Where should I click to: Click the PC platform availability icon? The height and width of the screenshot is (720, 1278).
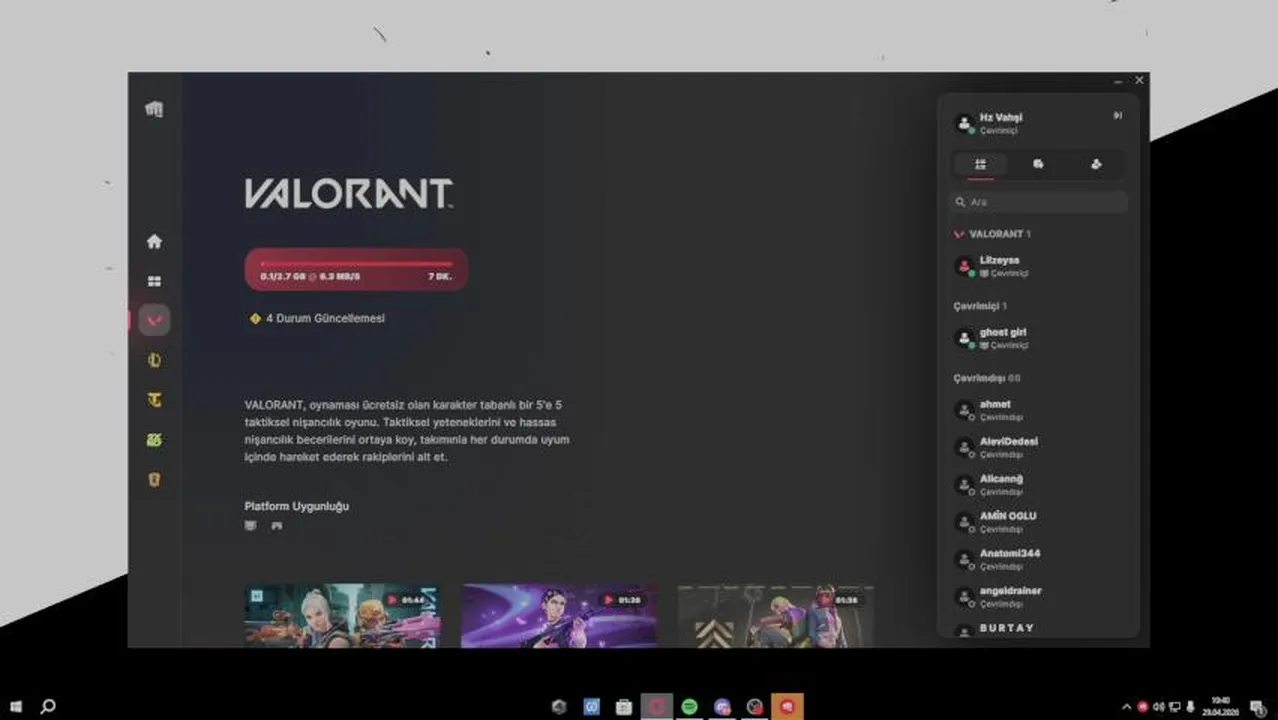pos(251,525)
